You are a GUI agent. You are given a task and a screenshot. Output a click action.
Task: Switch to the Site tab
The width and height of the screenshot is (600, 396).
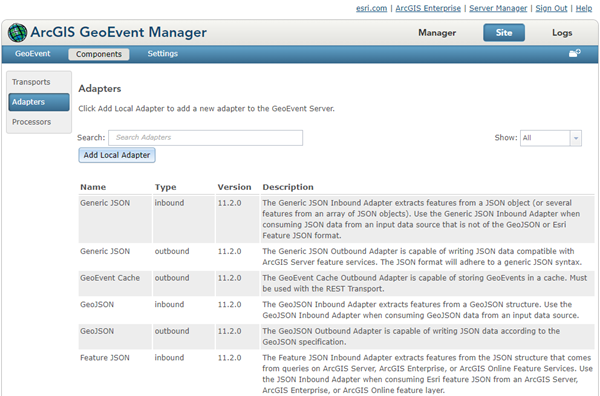(x=504, y=33)
